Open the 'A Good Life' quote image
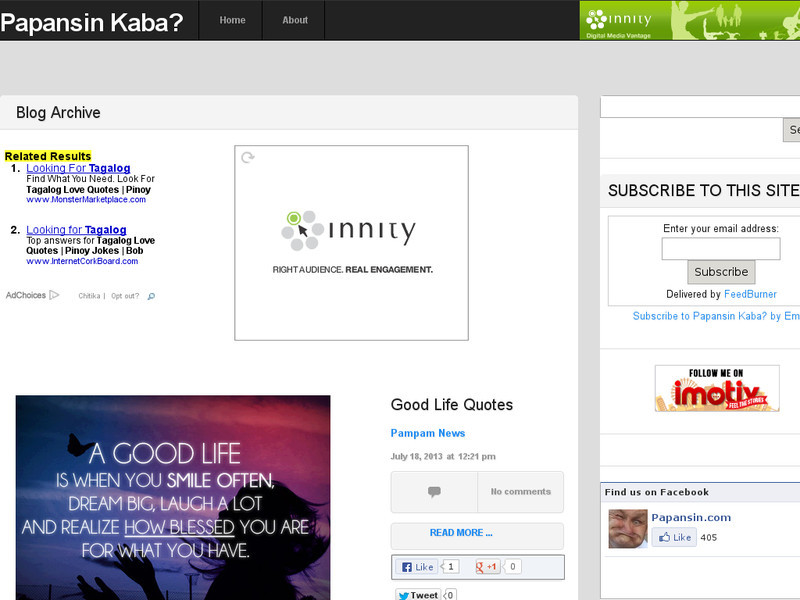 pos(173,497)
